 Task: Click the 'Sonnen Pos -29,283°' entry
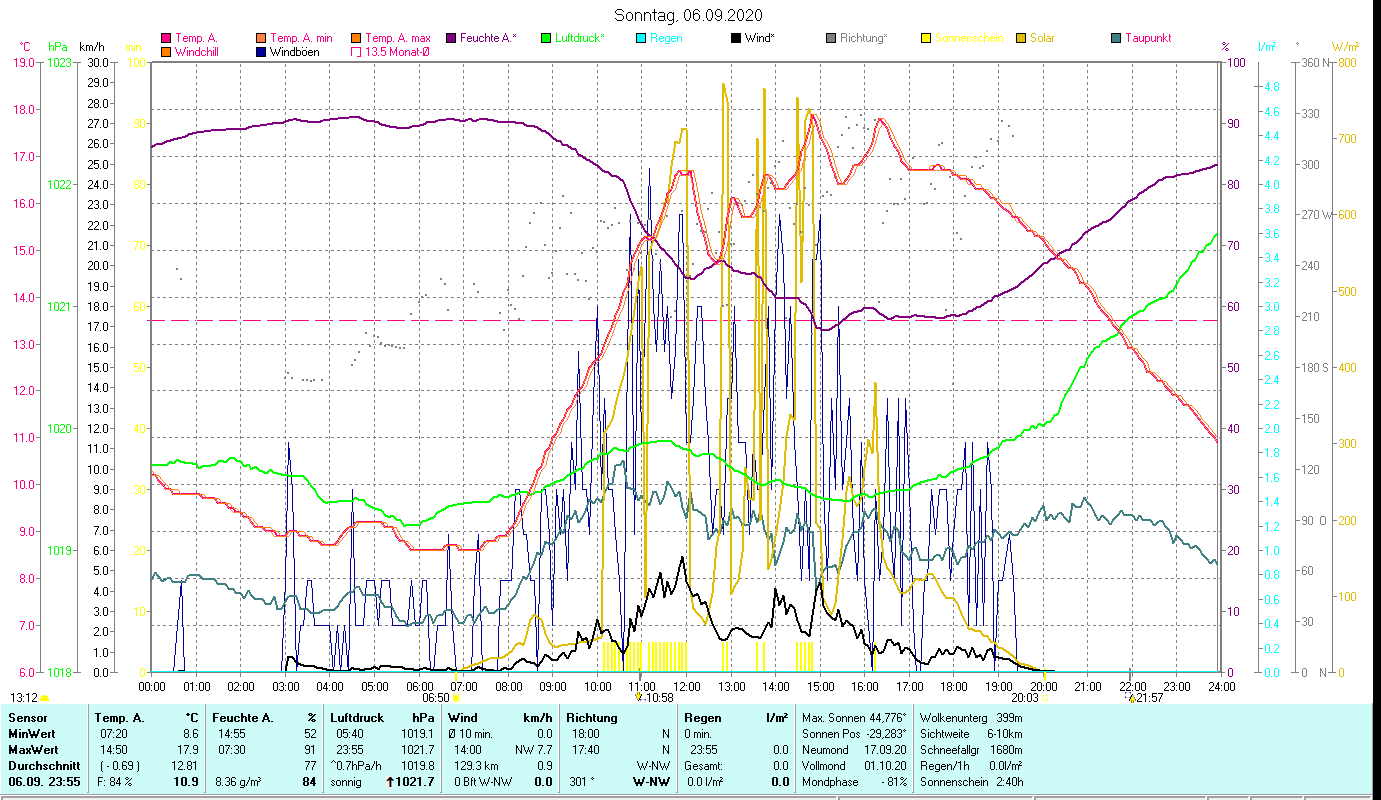tap(855, 734)
